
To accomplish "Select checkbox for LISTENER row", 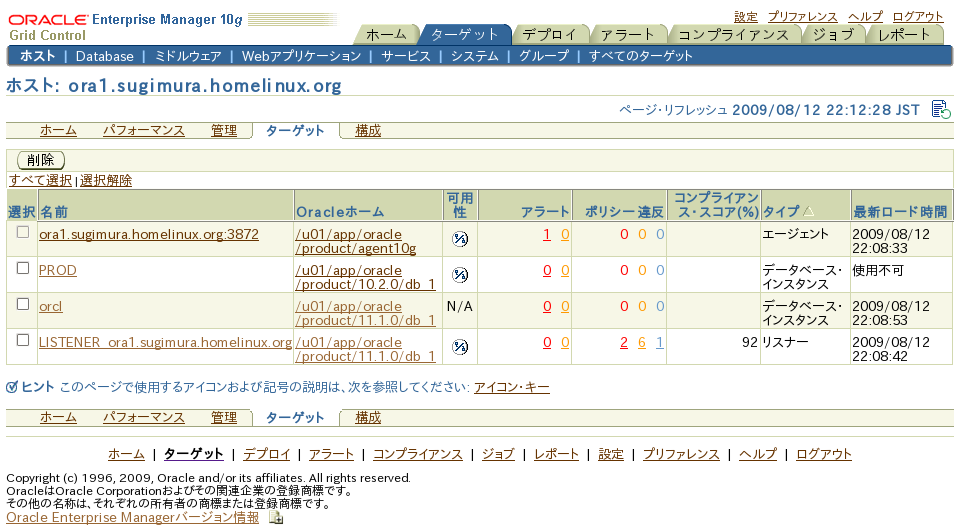I will pos(23,340).
